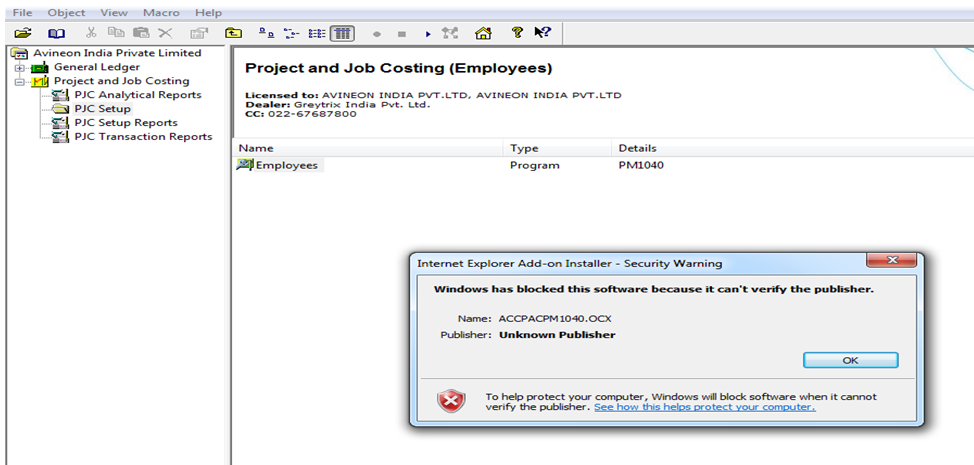This screenshot has height=465, width=974.
Task: Click the open company folder toolbar icon
Action: pyautogui.click(x=23, y=34)
